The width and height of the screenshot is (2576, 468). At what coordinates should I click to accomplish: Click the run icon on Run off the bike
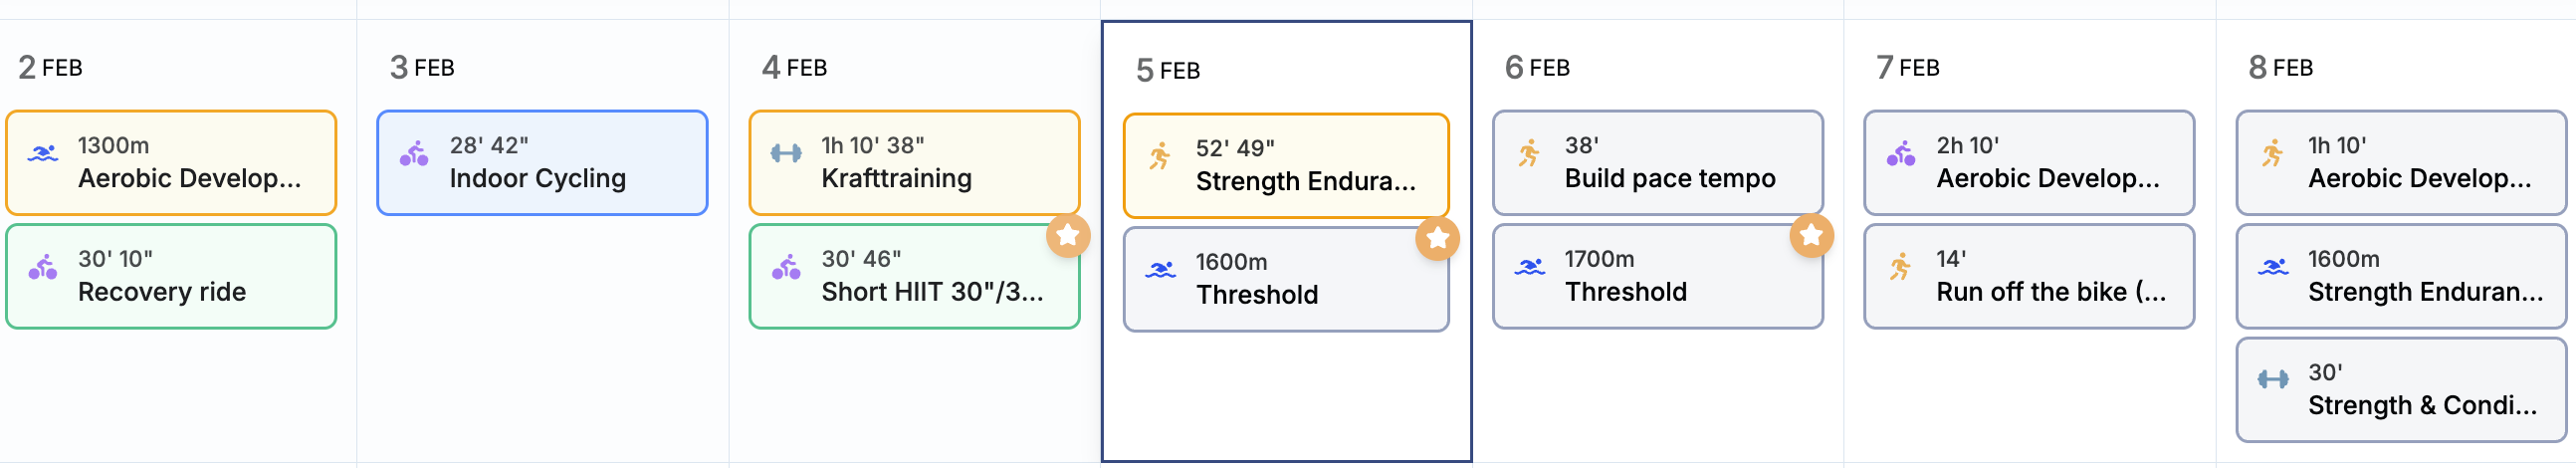tap(1900, 267)
